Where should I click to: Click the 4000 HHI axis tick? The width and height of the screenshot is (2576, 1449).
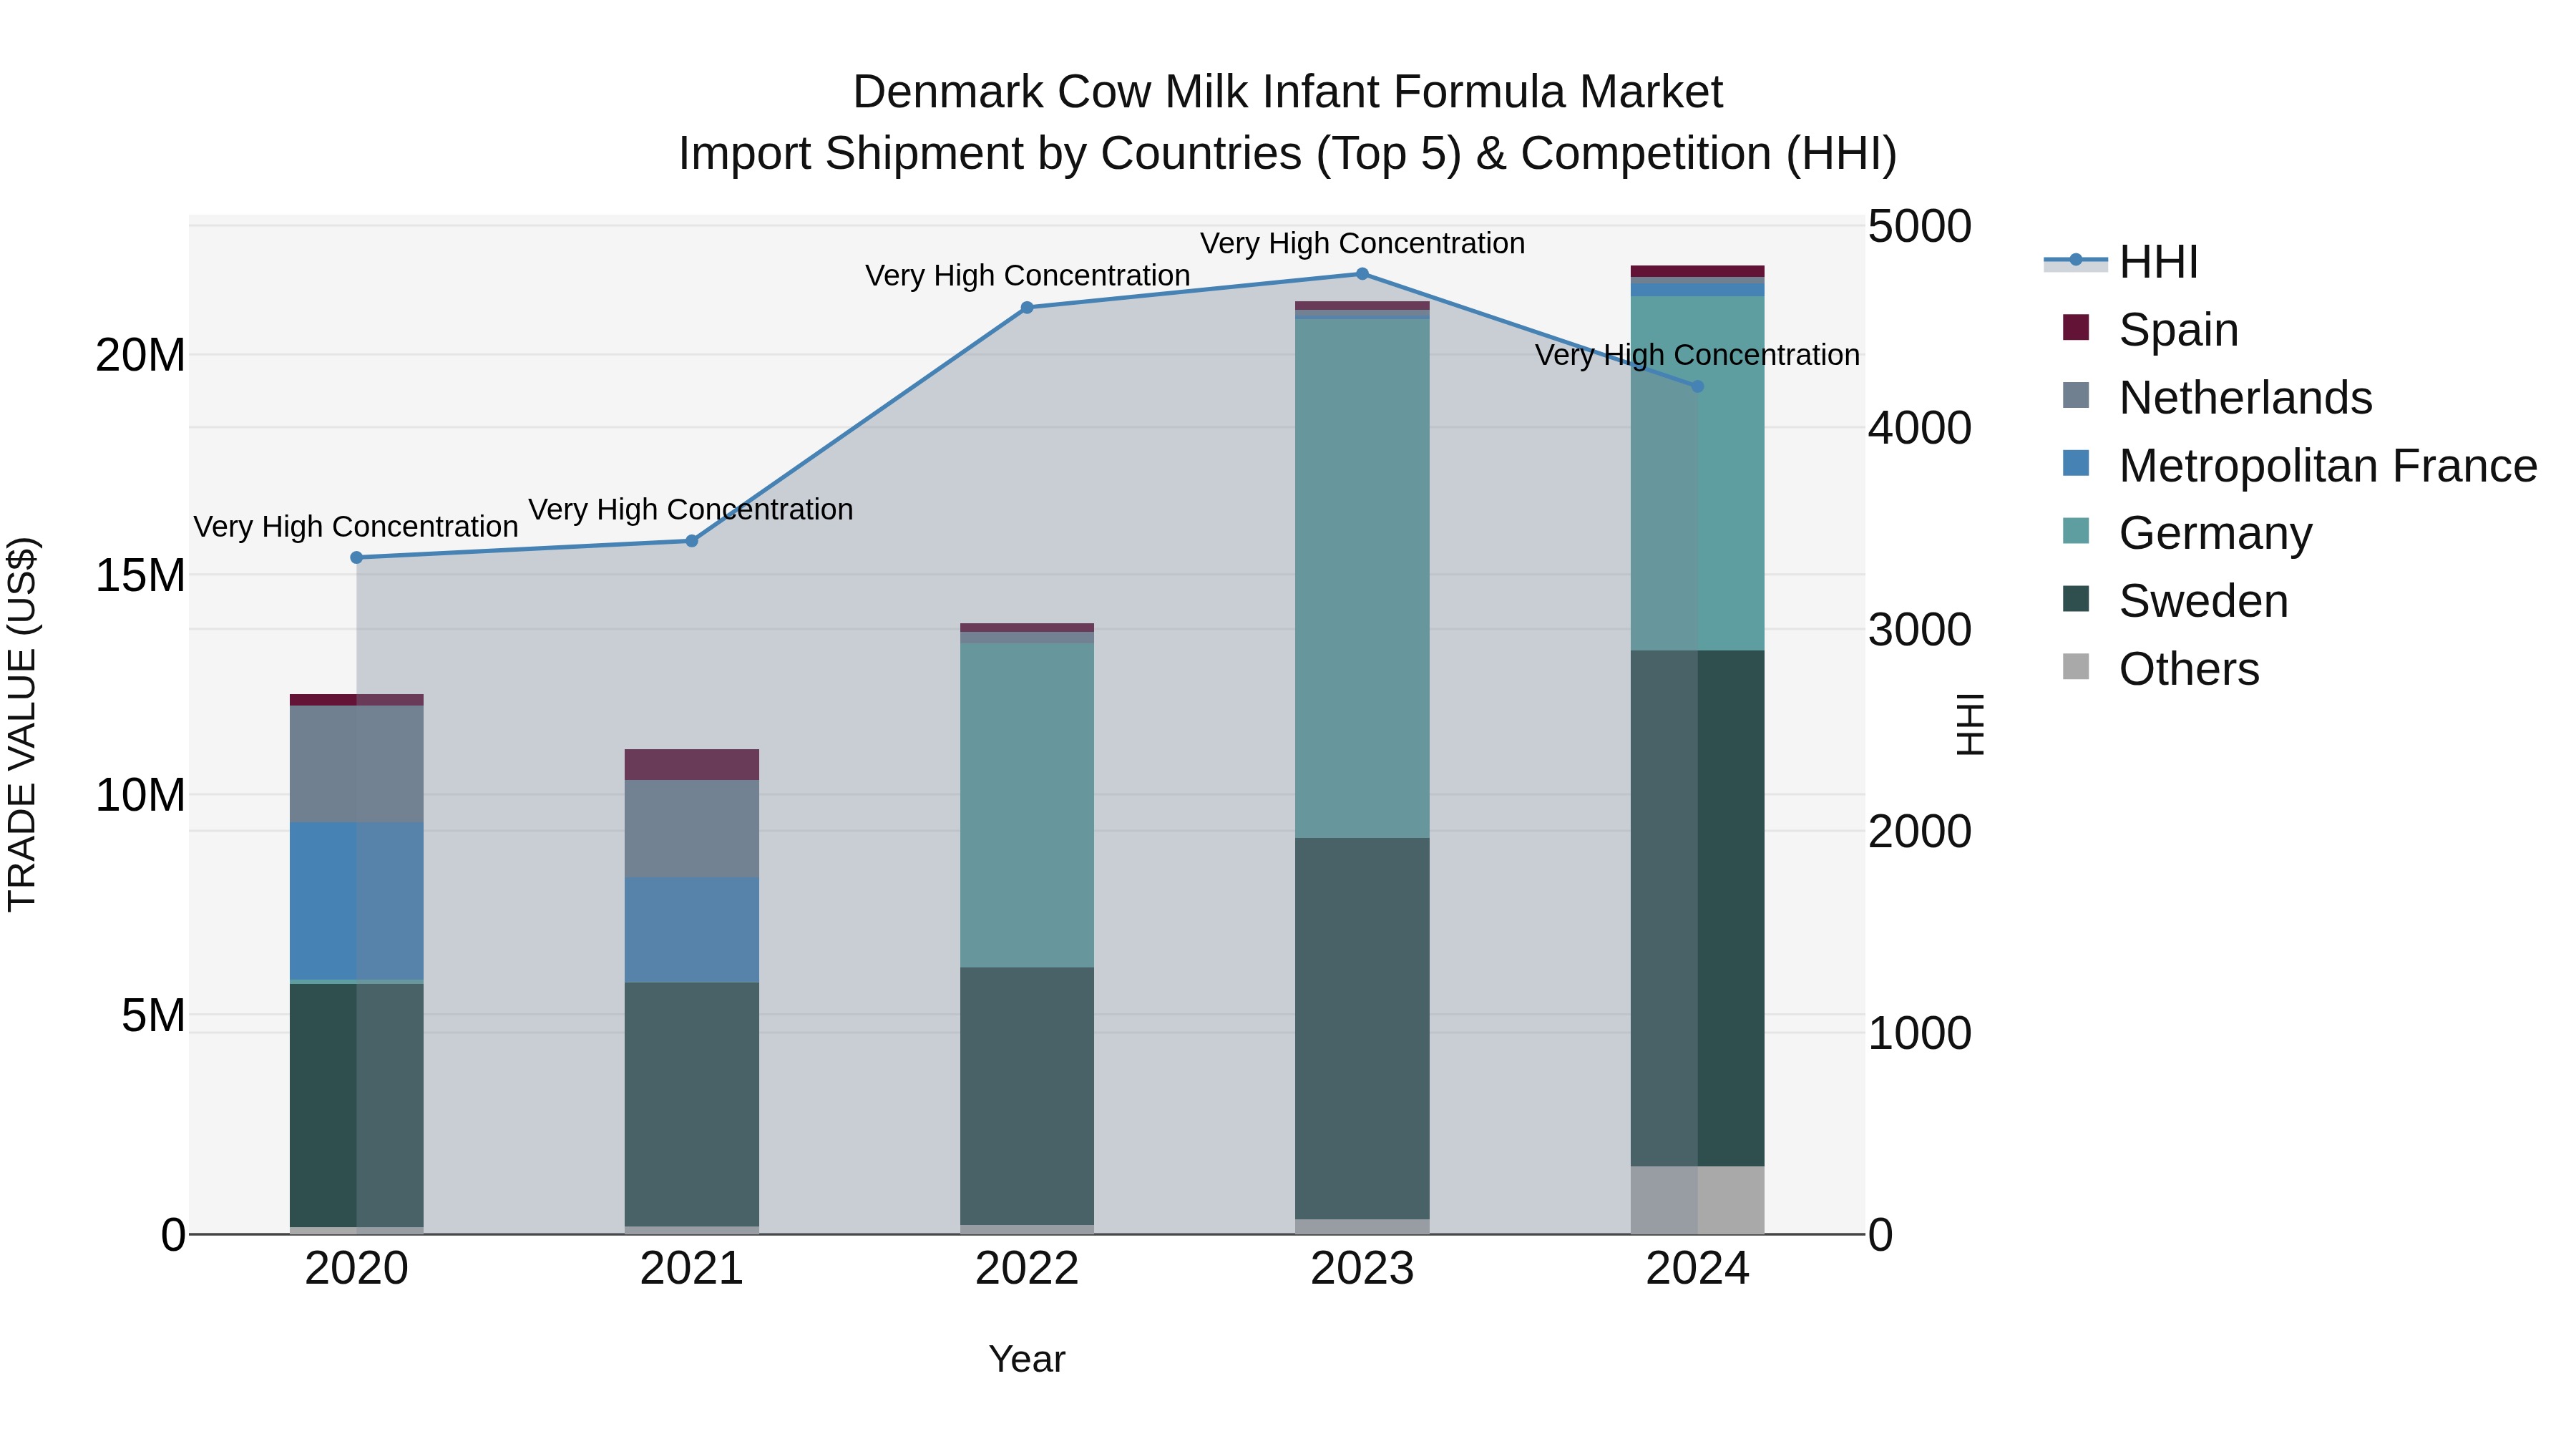(x=1920, y=428)
